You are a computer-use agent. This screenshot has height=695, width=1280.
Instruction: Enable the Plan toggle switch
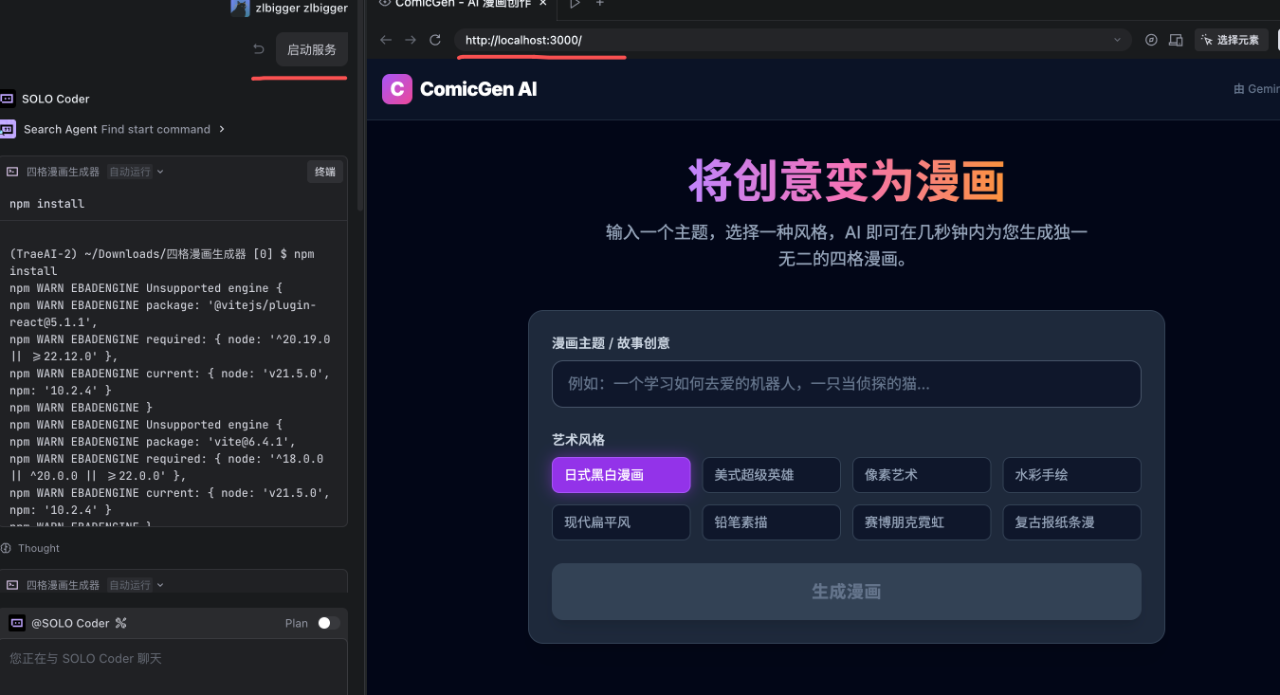point(328,622)
